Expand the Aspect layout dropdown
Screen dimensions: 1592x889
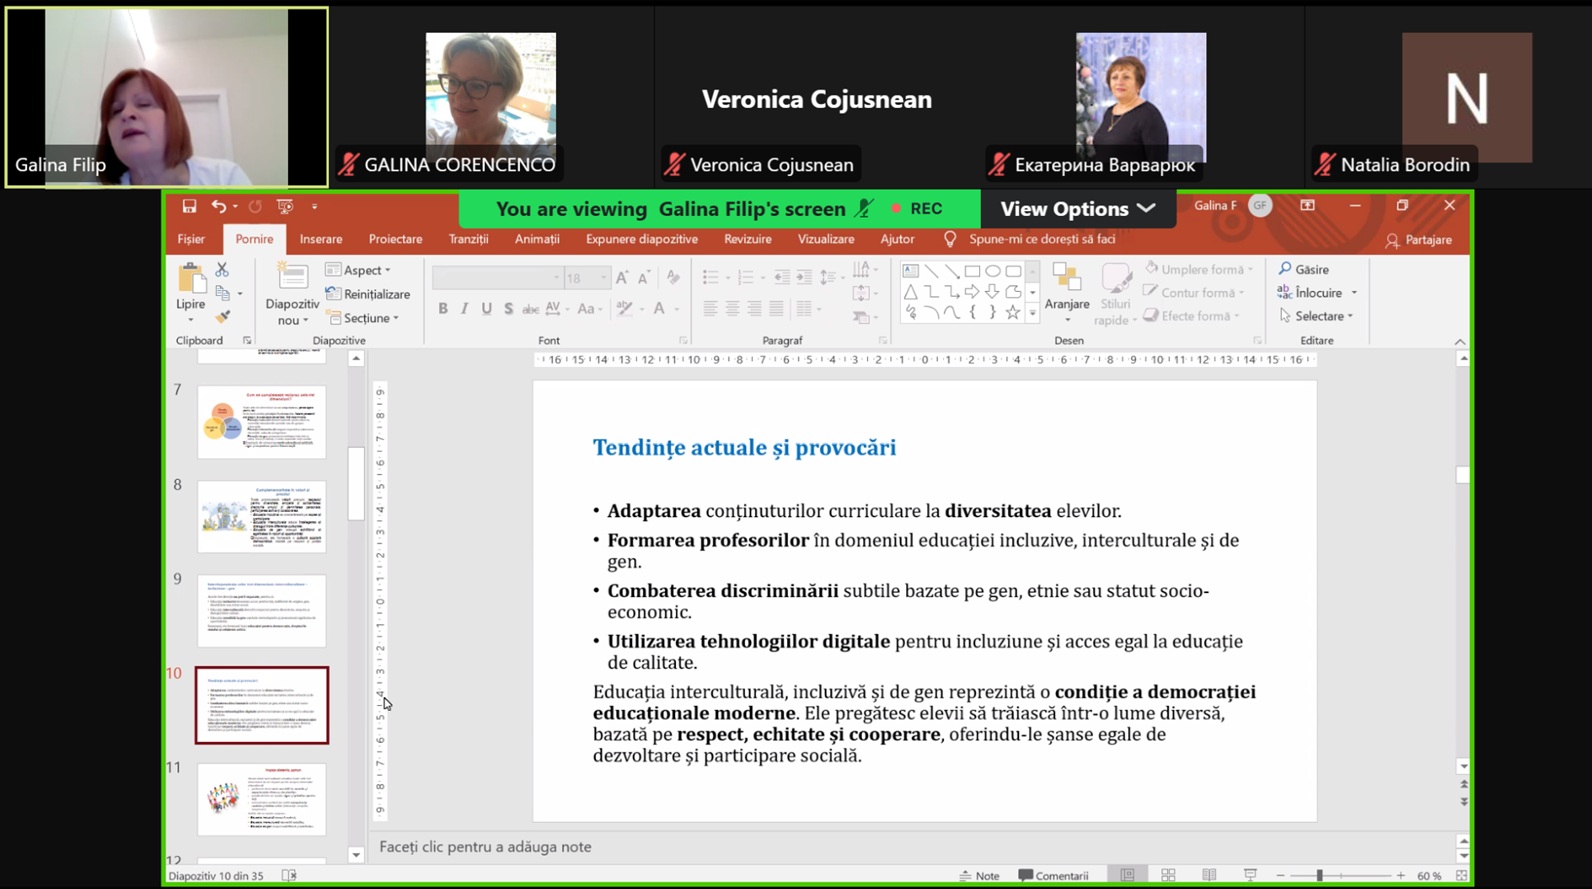click(x=360, y=270)
